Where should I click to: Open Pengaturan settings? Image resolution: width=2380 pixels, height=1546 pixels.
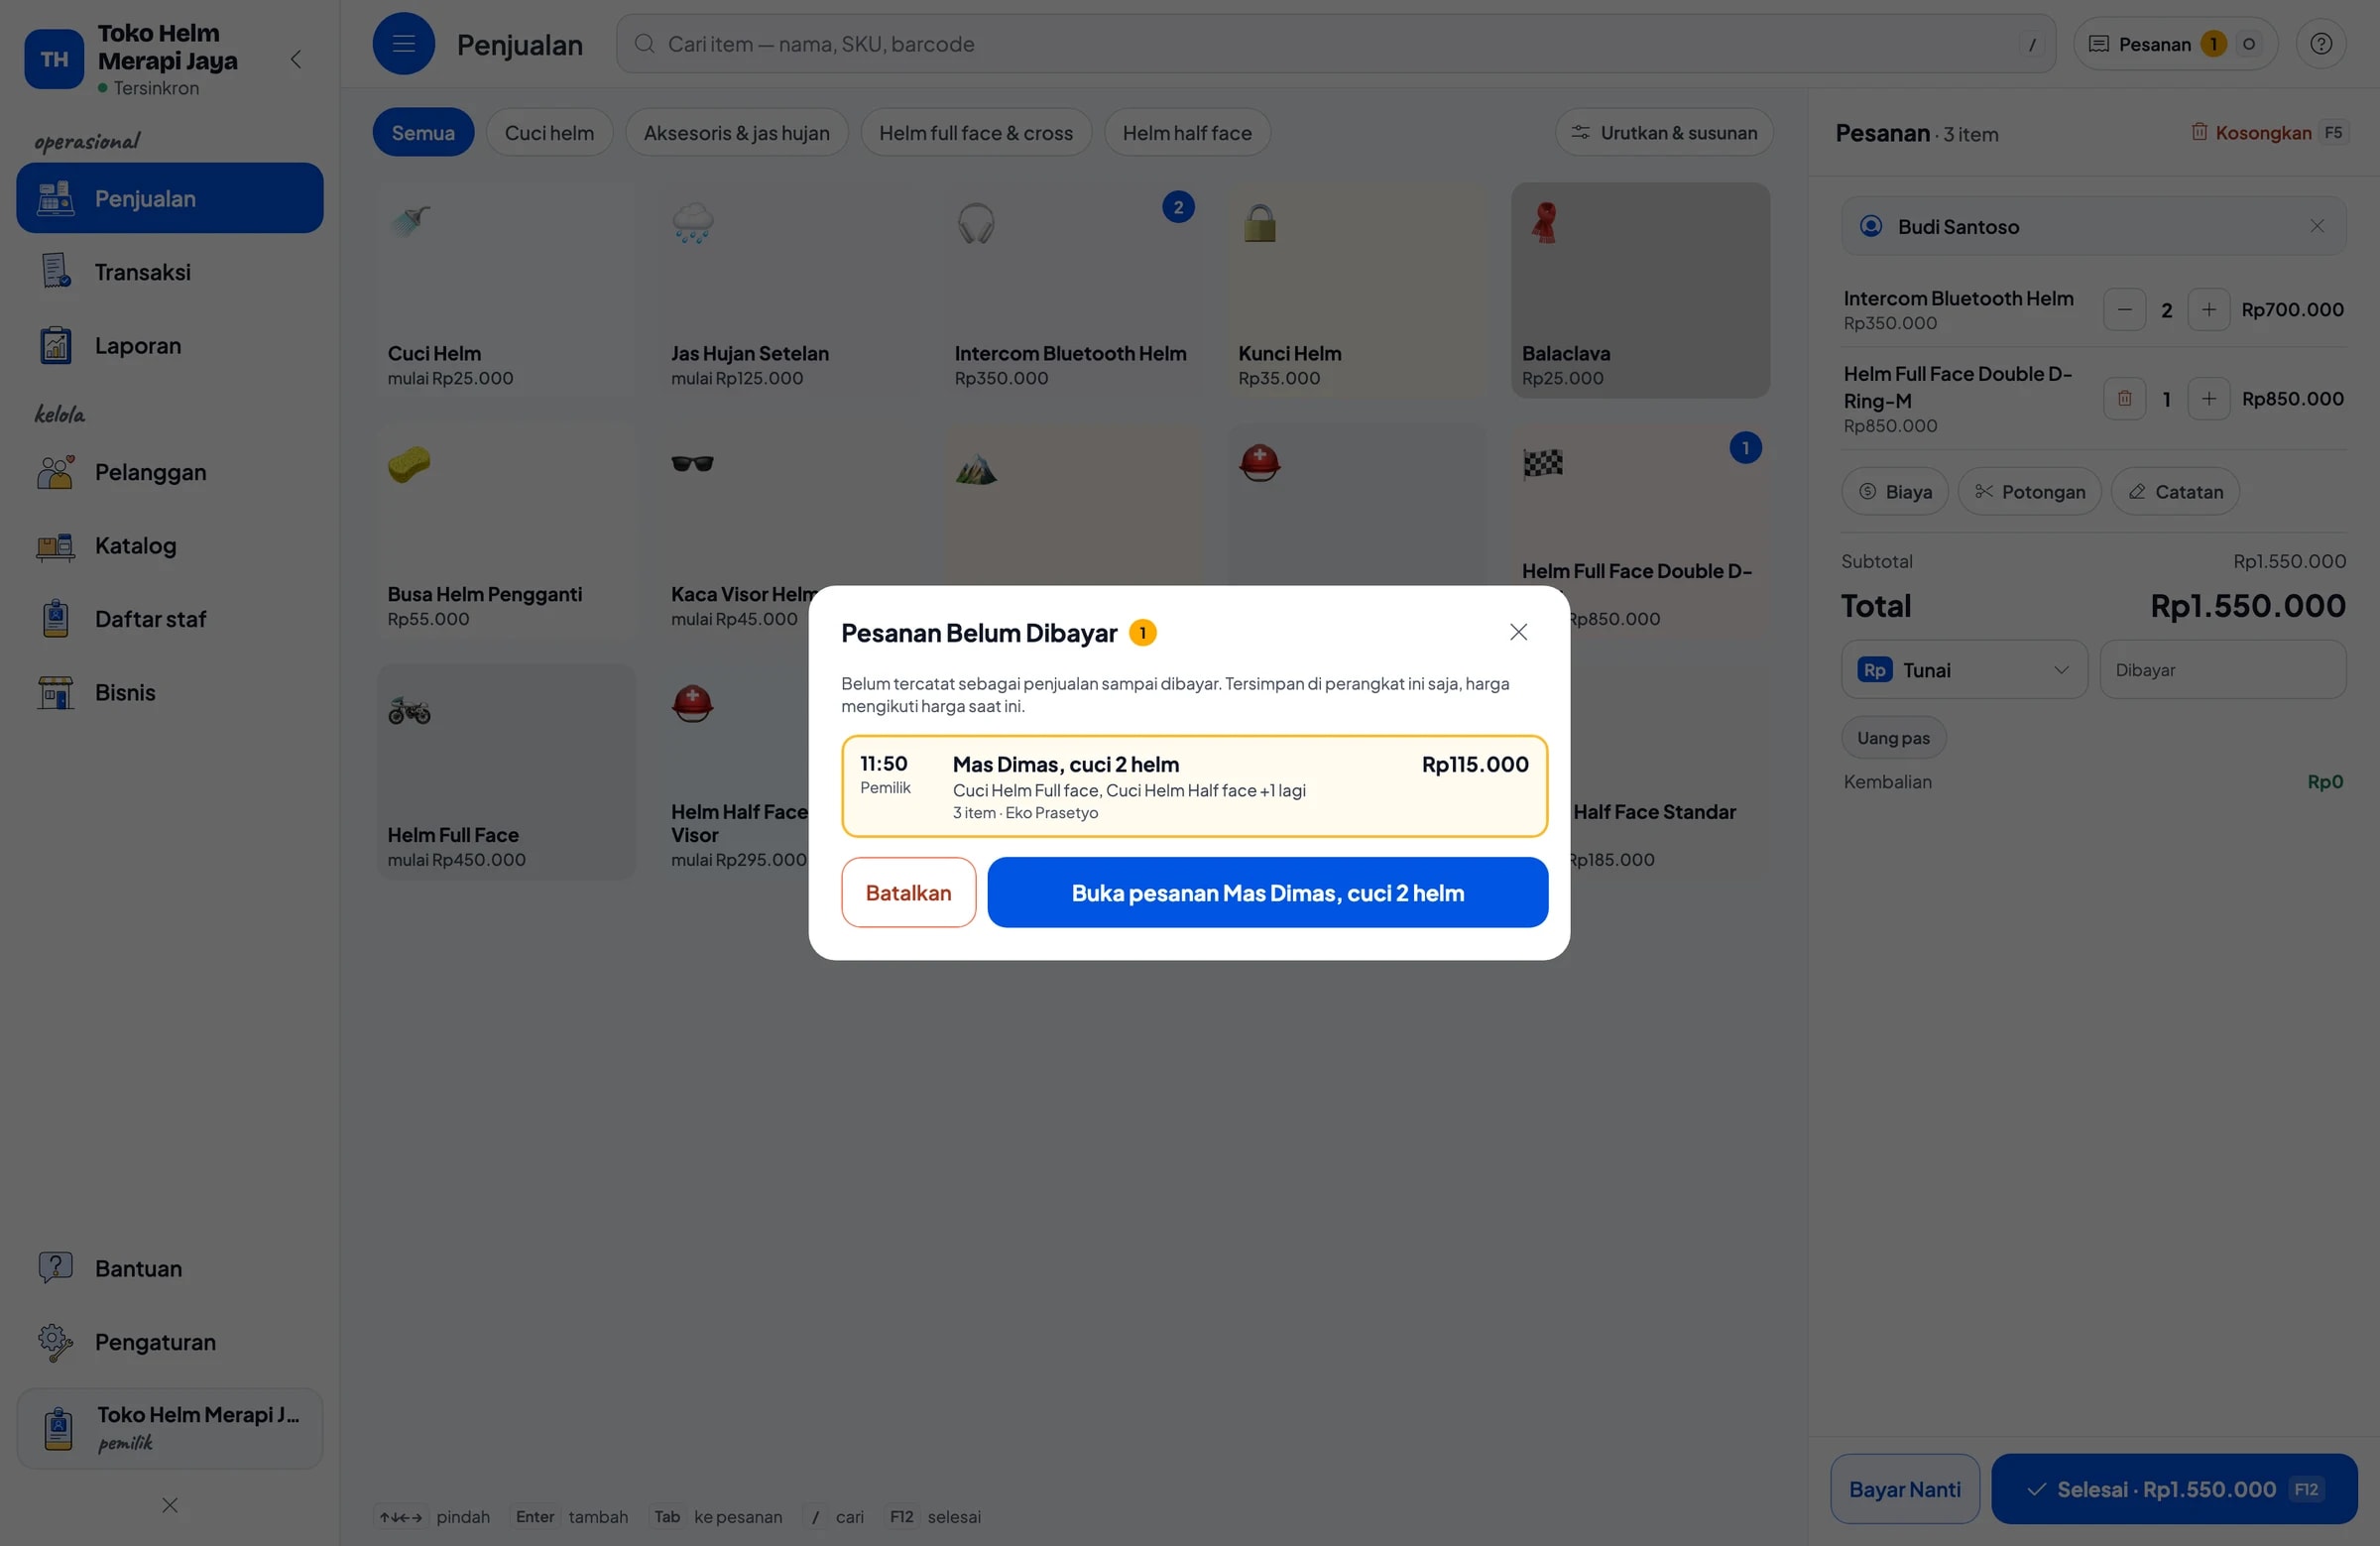(170, 1341)
